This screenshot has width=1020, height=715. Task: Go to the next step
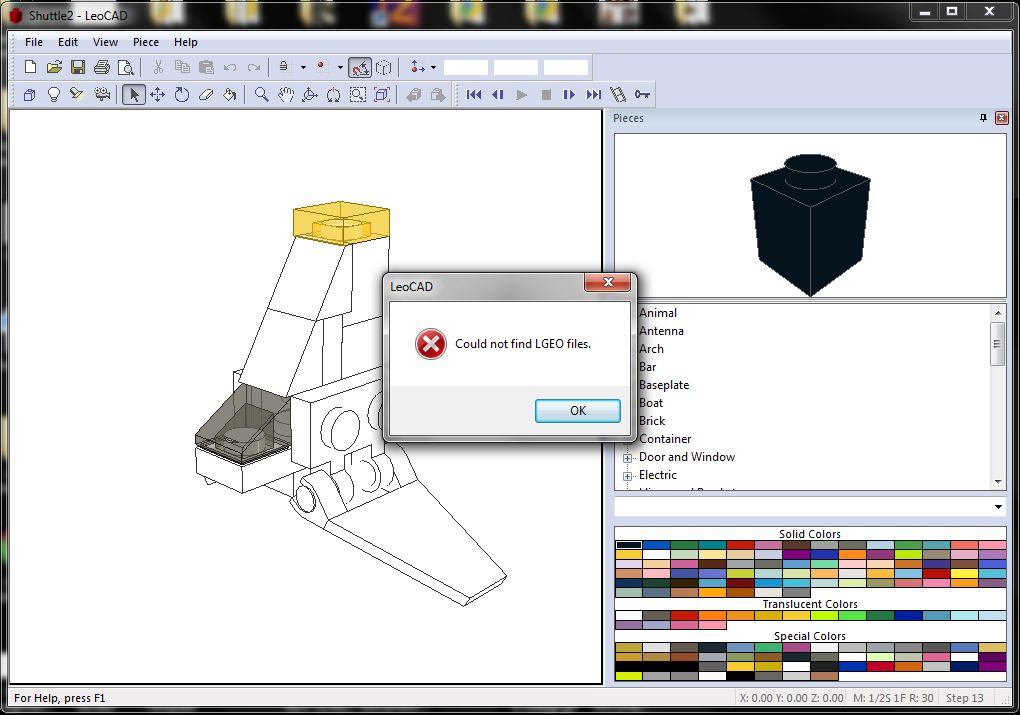point(569,95)
